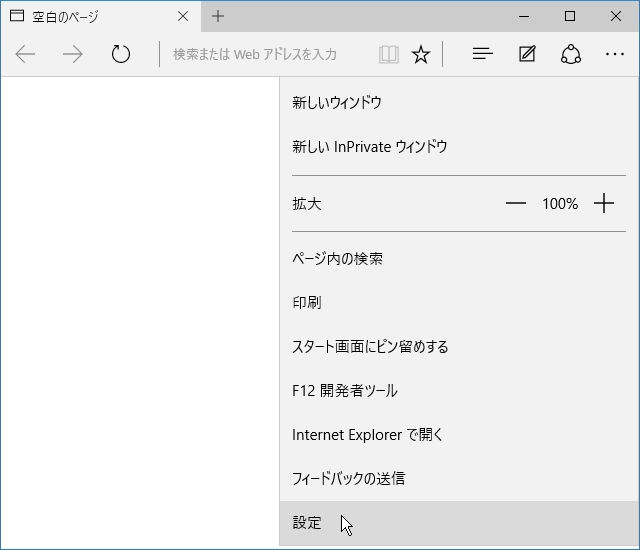The height and width of the screenshot is (550, 640).
Task: Select ページ内の検索 menu item
Action: point(459,259)
